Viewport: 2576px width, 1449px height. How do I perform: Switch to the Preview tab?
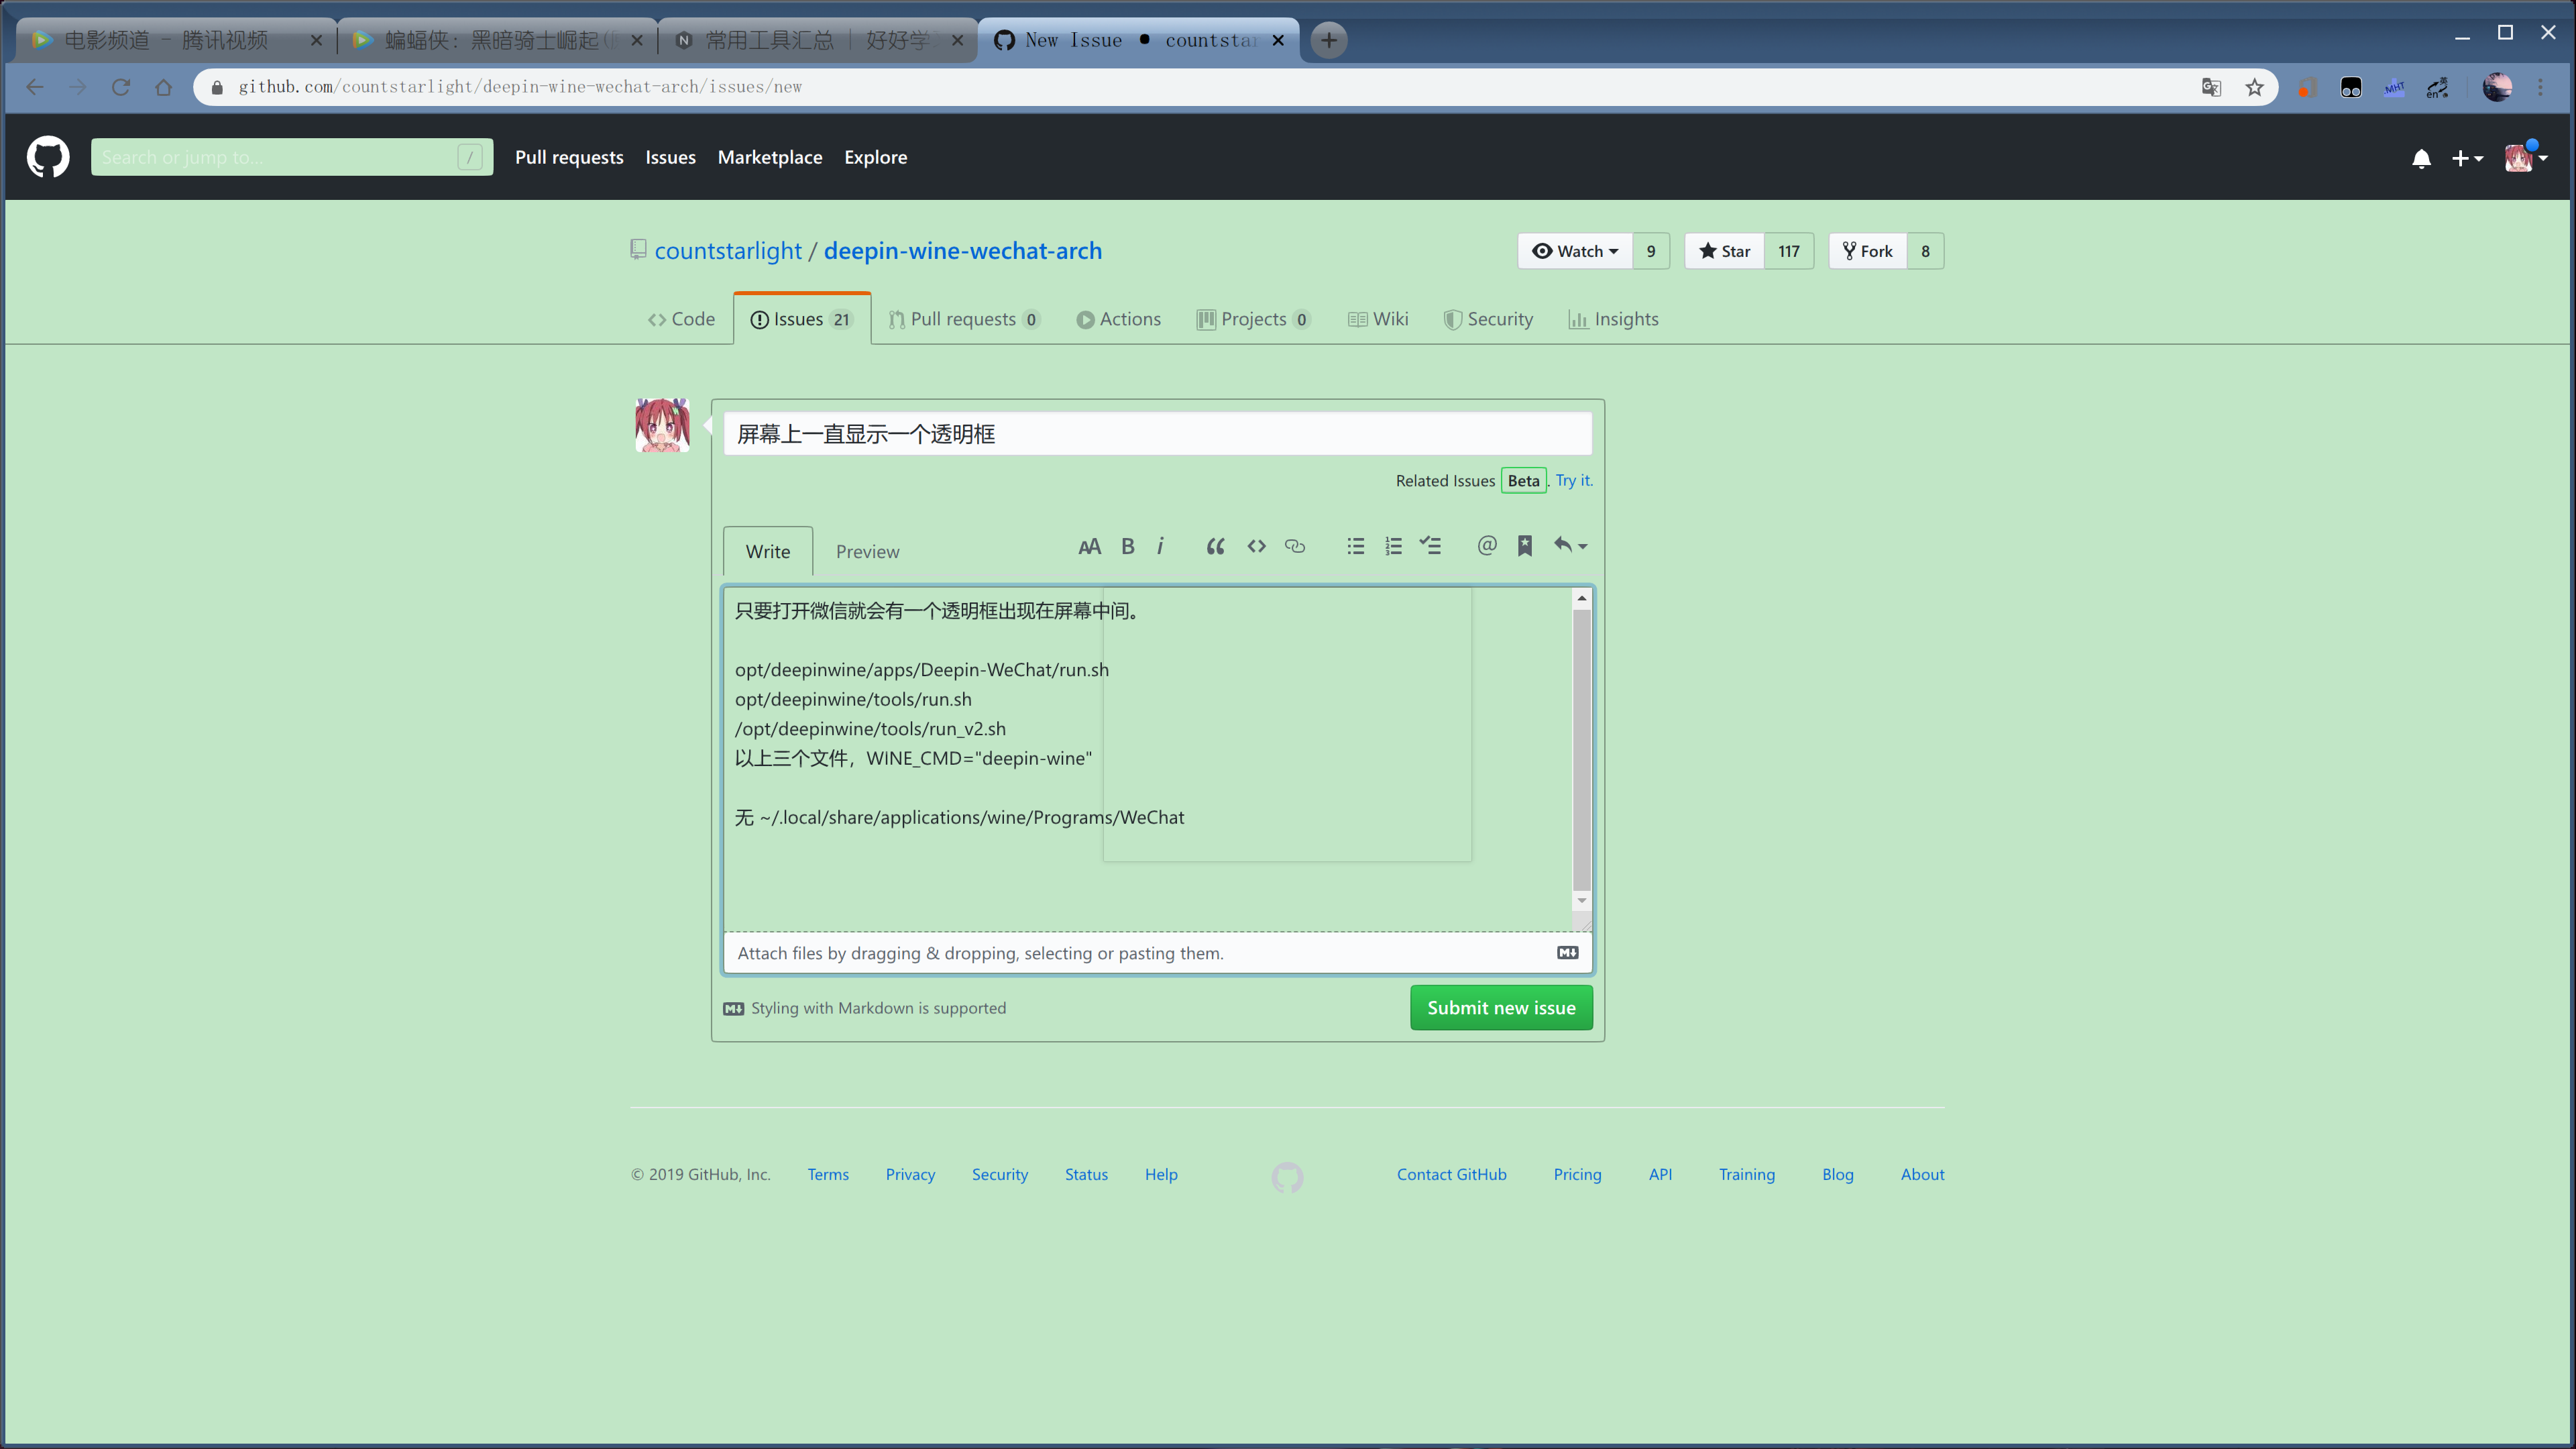tap(867, 551)
